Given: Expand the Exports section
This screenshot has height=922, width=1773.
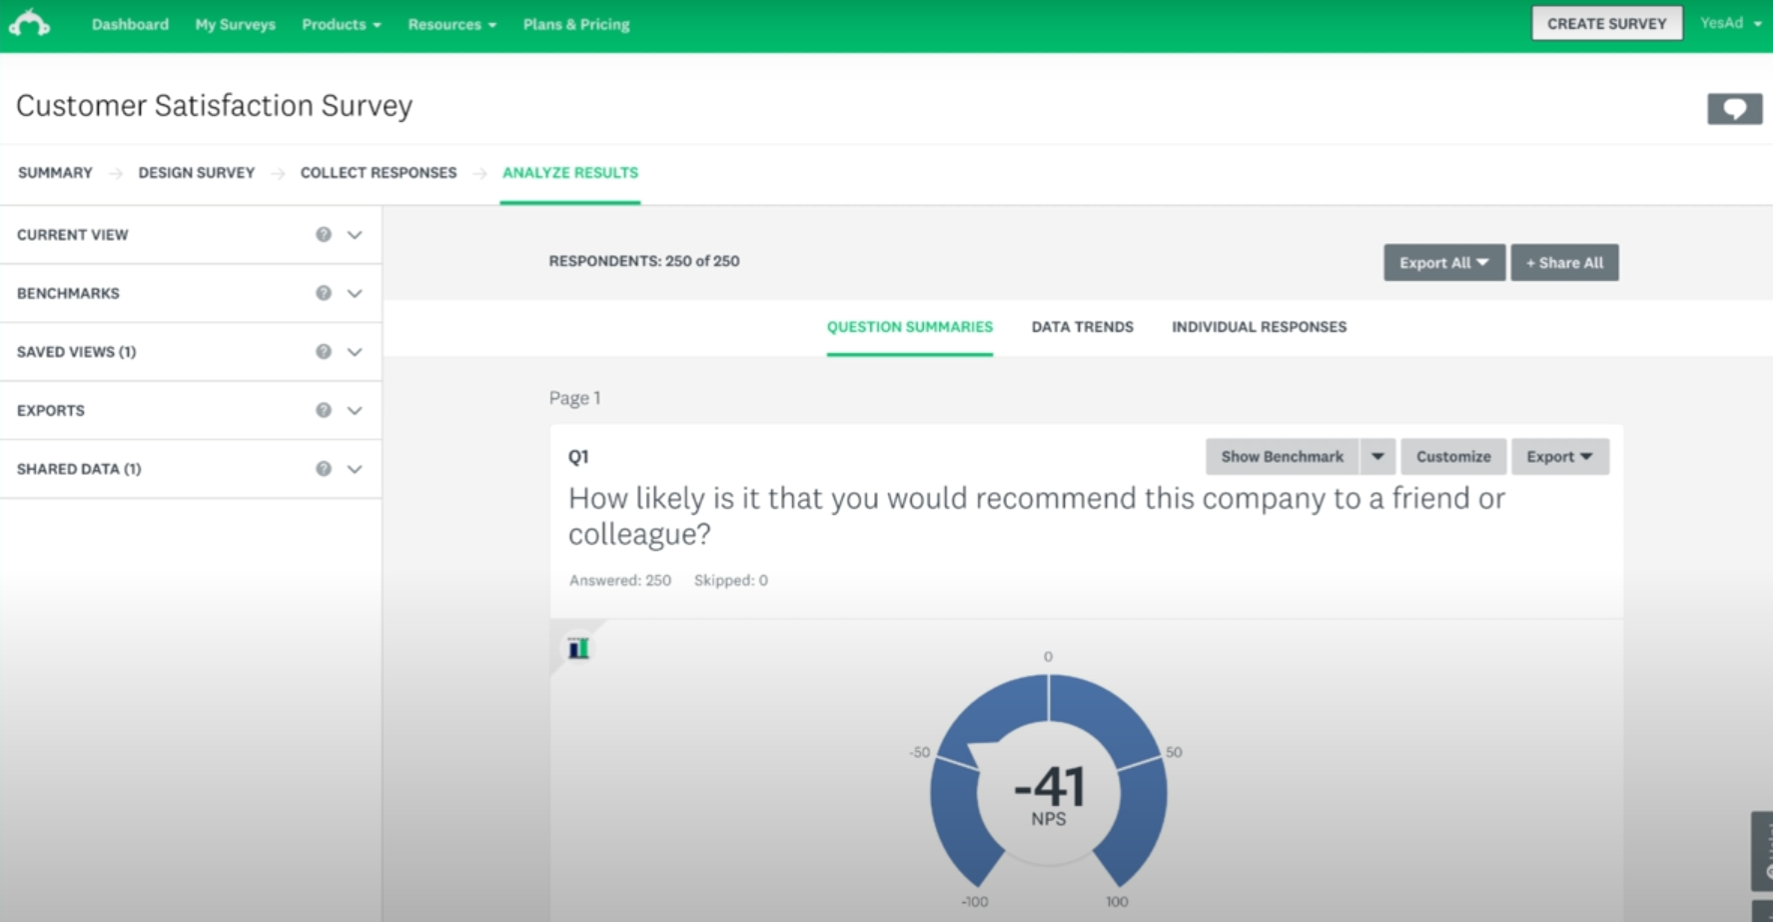Looking at the screenshot, I should pos(354,410).
